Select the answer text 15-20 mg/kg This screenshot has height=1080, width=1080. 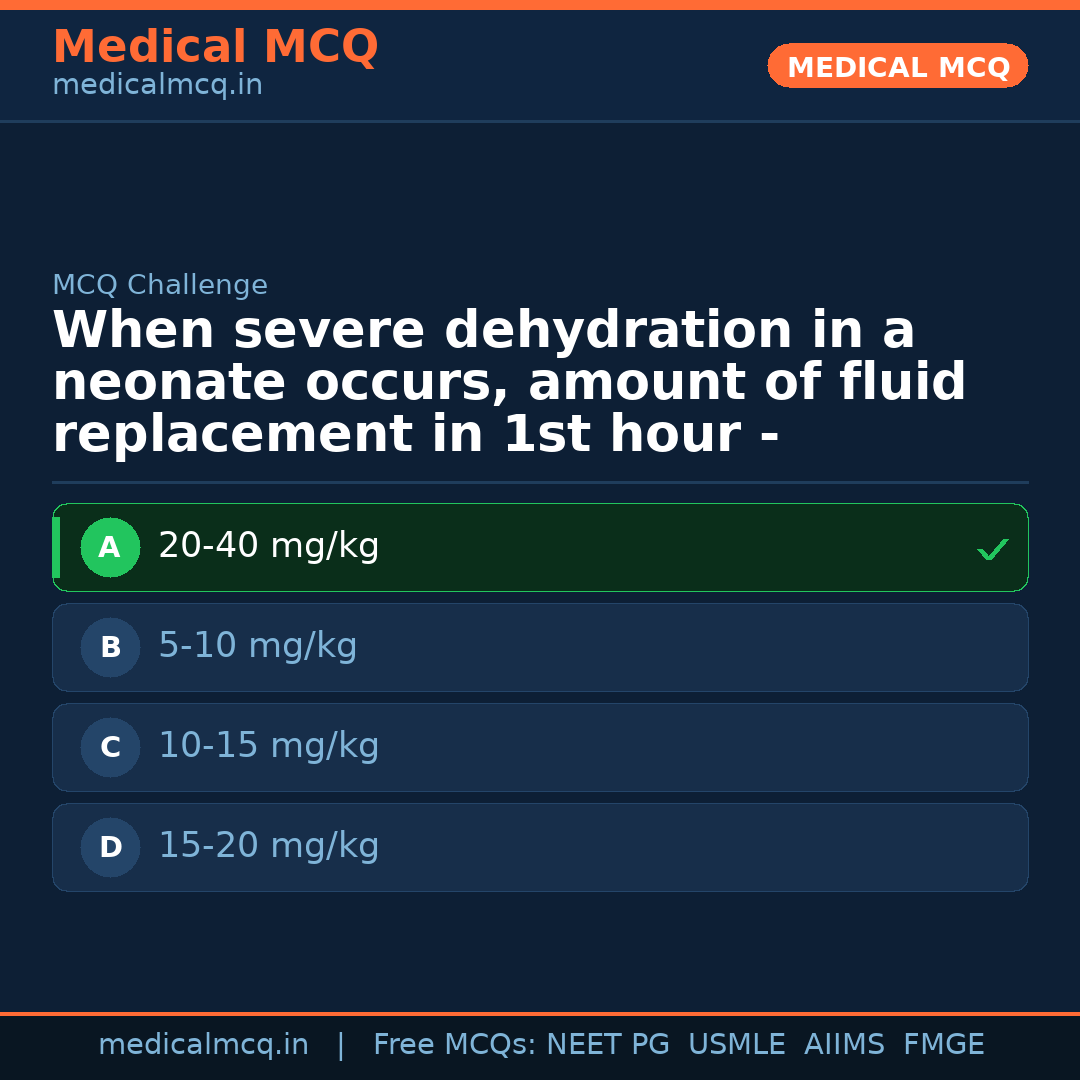click(268, 847)
